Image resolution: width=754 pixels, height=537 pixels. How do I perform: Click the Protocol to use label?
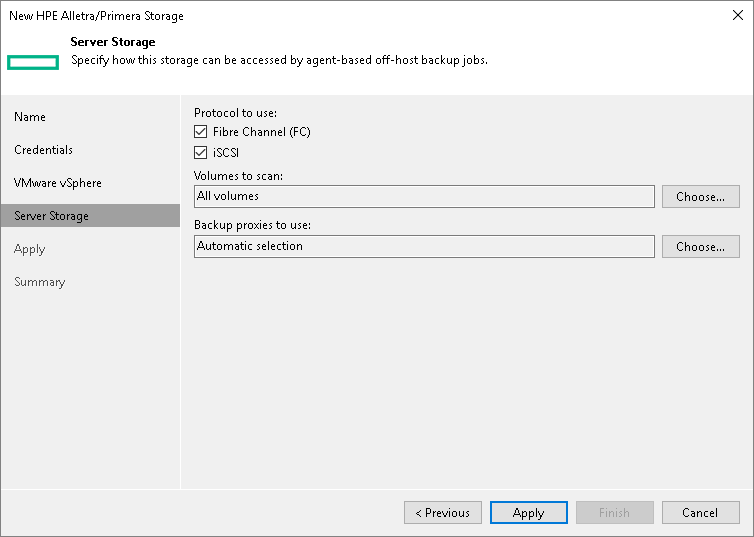[236, 113]
